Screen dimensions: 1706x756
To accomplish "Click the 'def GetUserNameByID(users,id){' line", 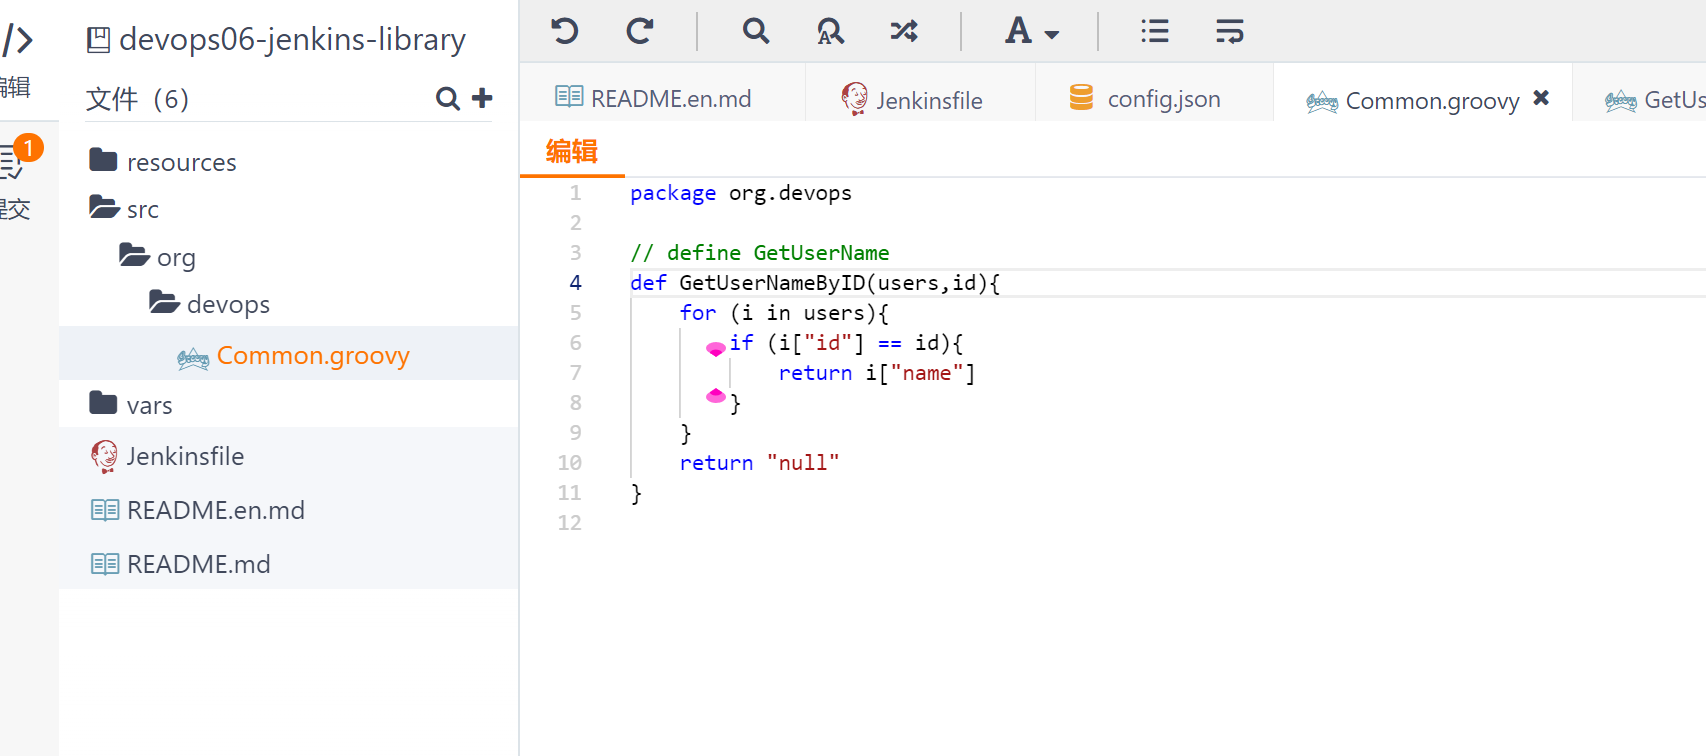I will click(x=815, y=283).
